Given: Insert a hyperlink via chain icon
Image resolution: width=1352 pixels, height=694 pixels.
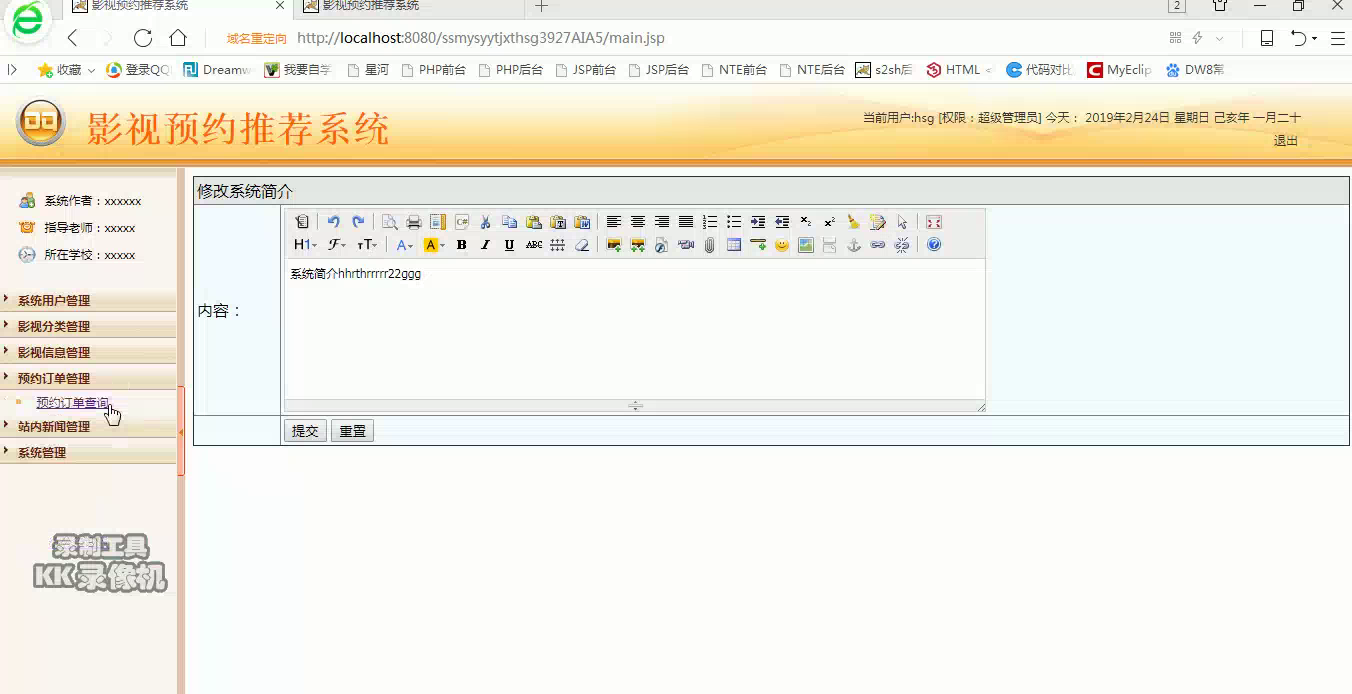Looking at the screenshot, I should (877, 245).
